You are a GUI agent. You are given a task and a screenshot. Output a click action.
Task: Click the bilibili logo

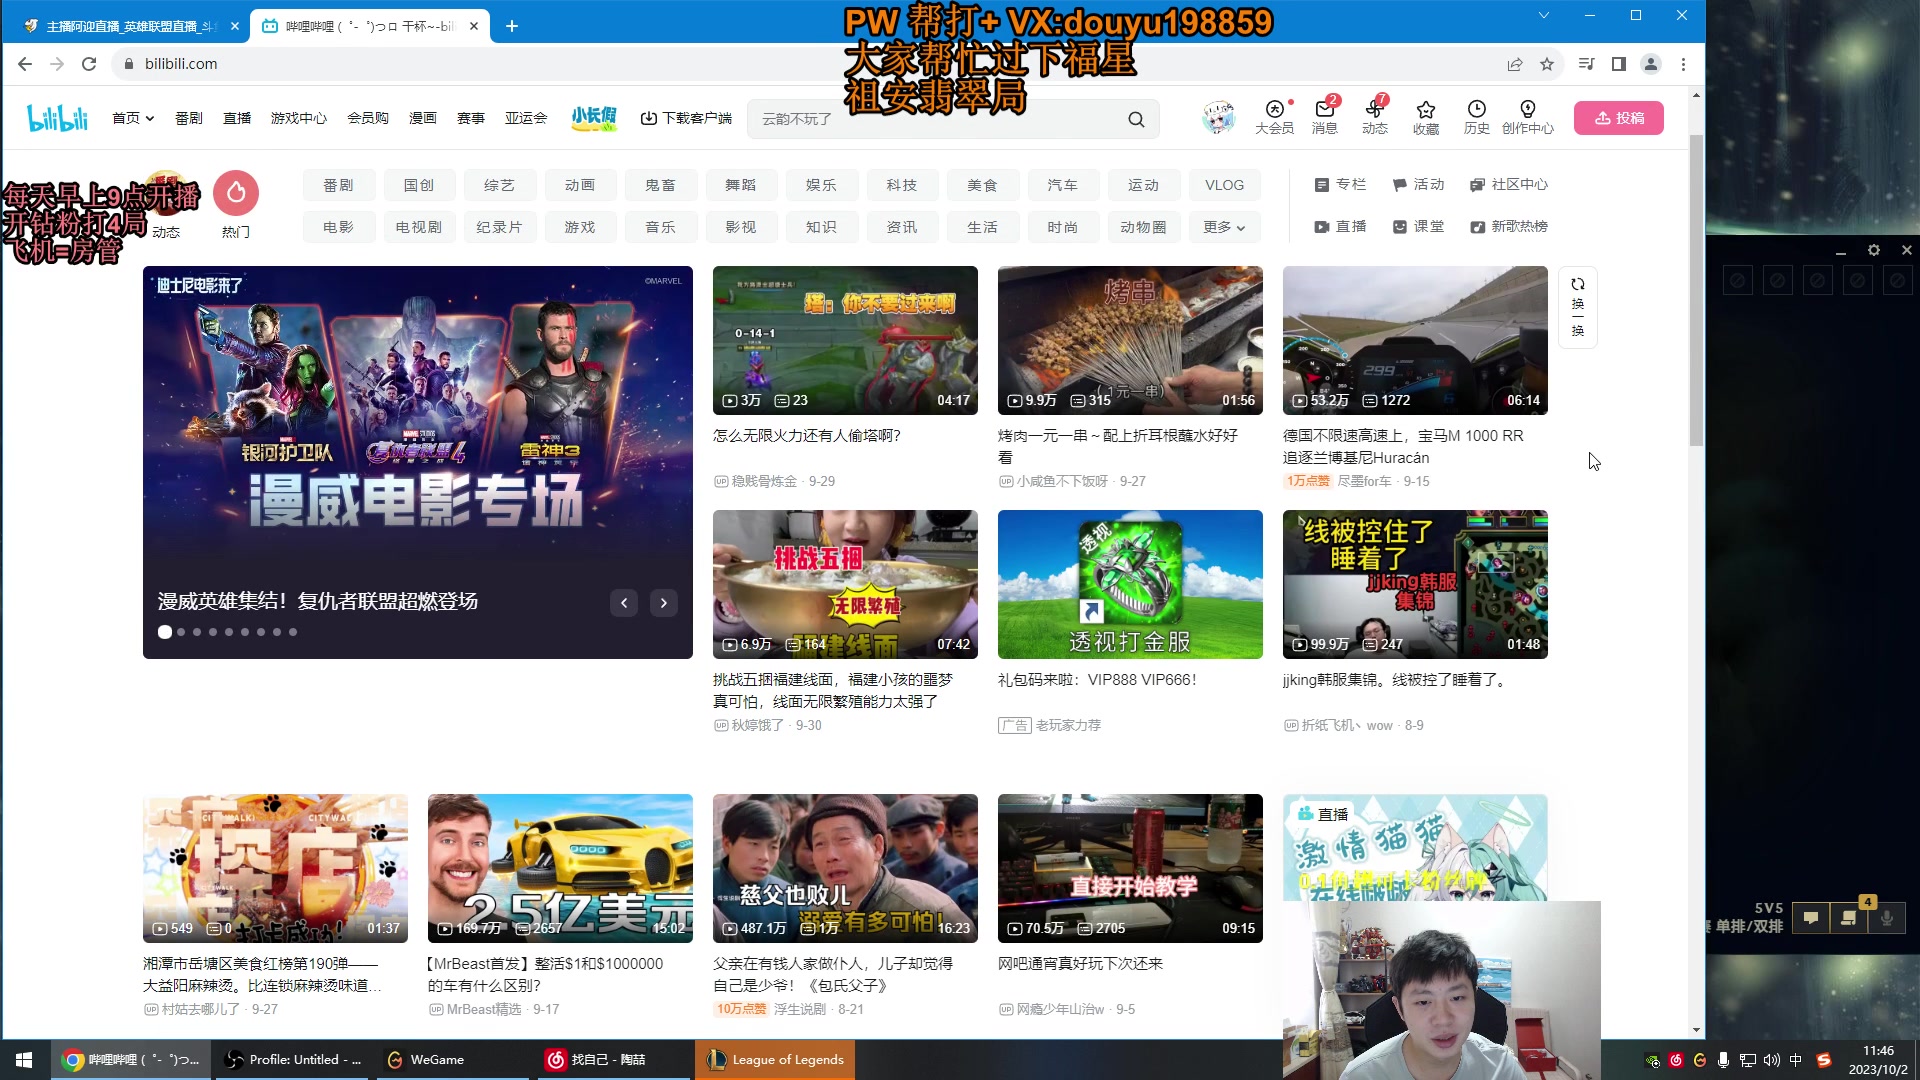(57, 117)
